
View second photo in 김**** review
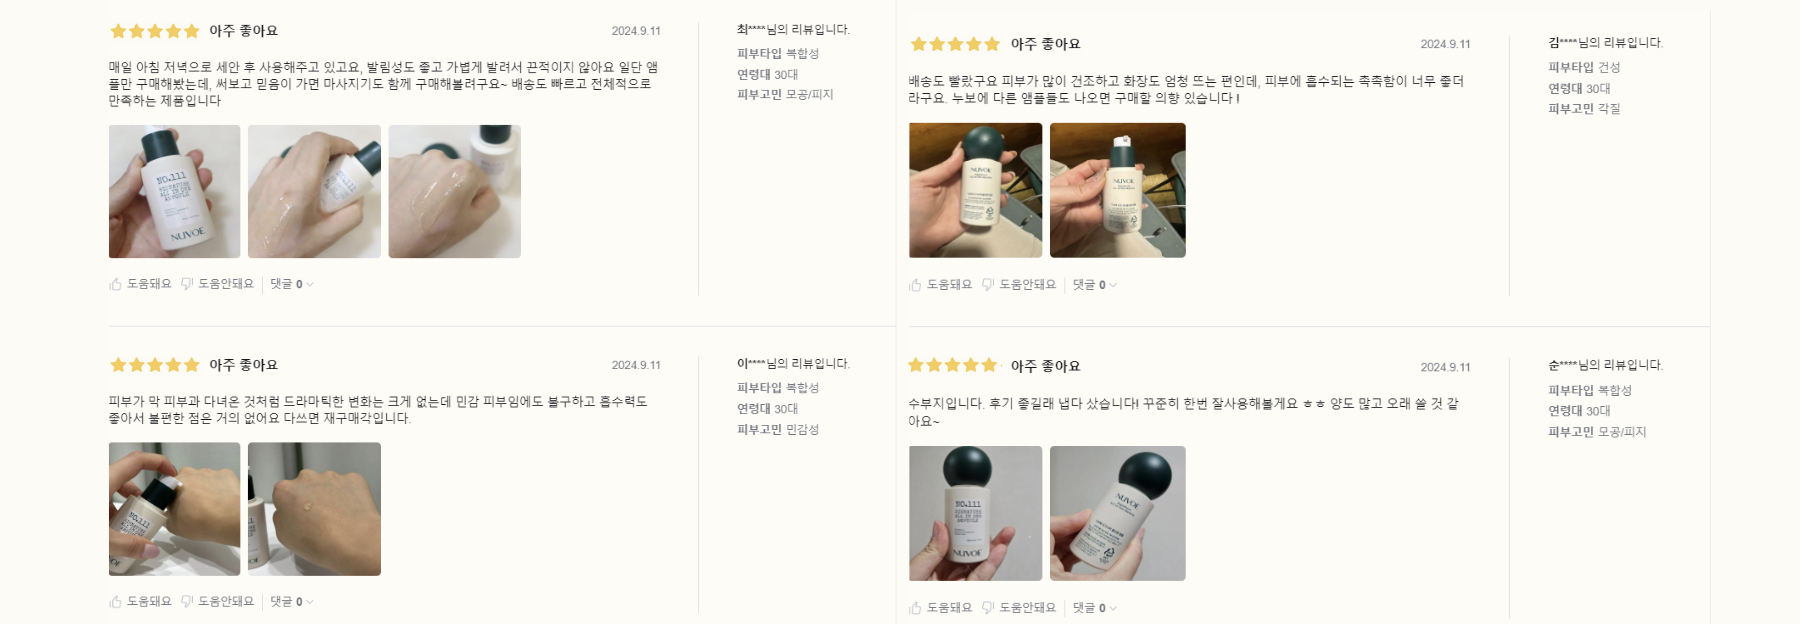click(x=1118, y=190)
